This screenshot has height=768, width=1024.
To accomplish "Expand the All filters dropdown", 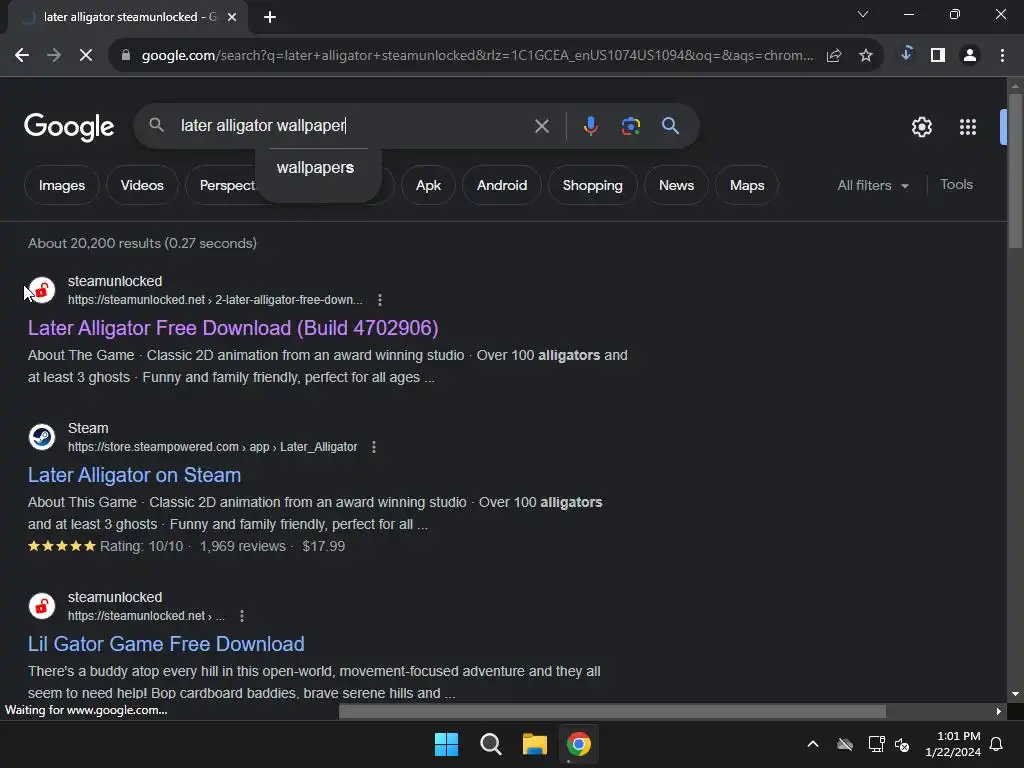I will pos(873,185).
